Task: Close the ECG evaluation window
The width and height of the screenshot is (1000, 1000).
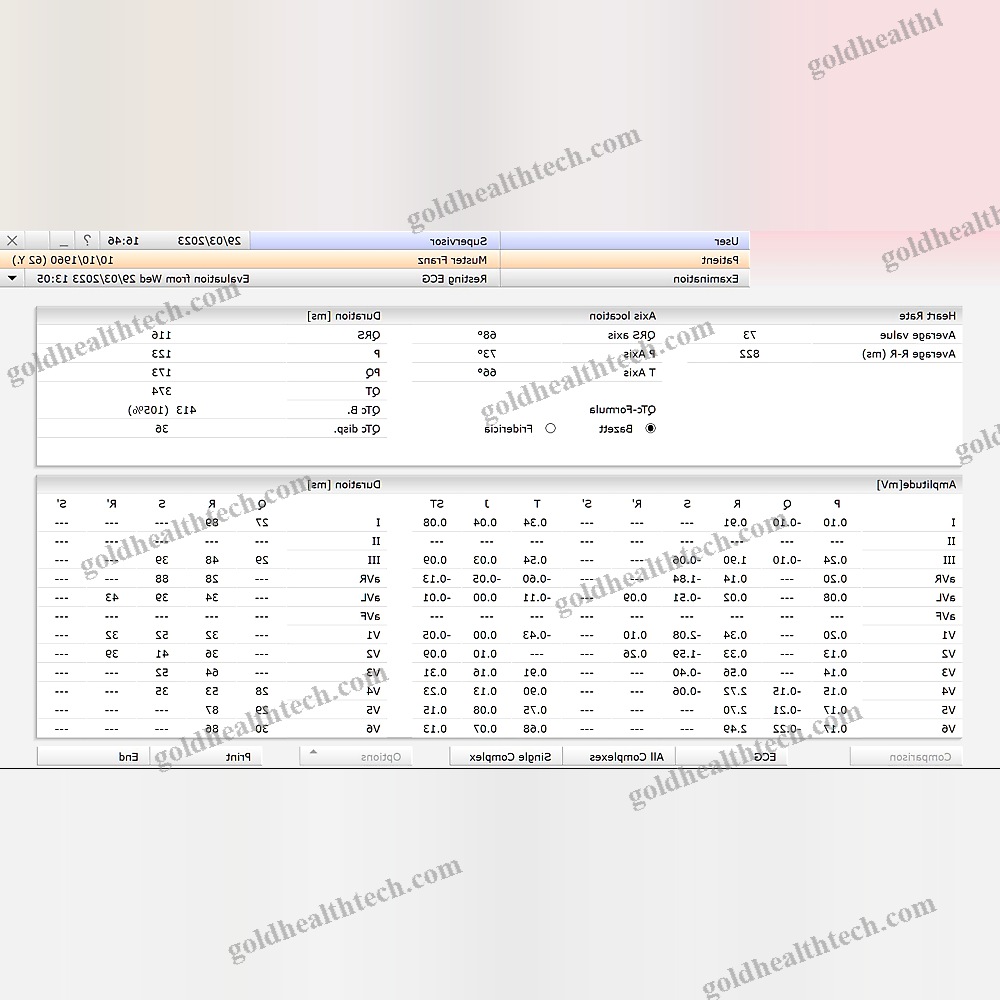Action: click(12, 240)
